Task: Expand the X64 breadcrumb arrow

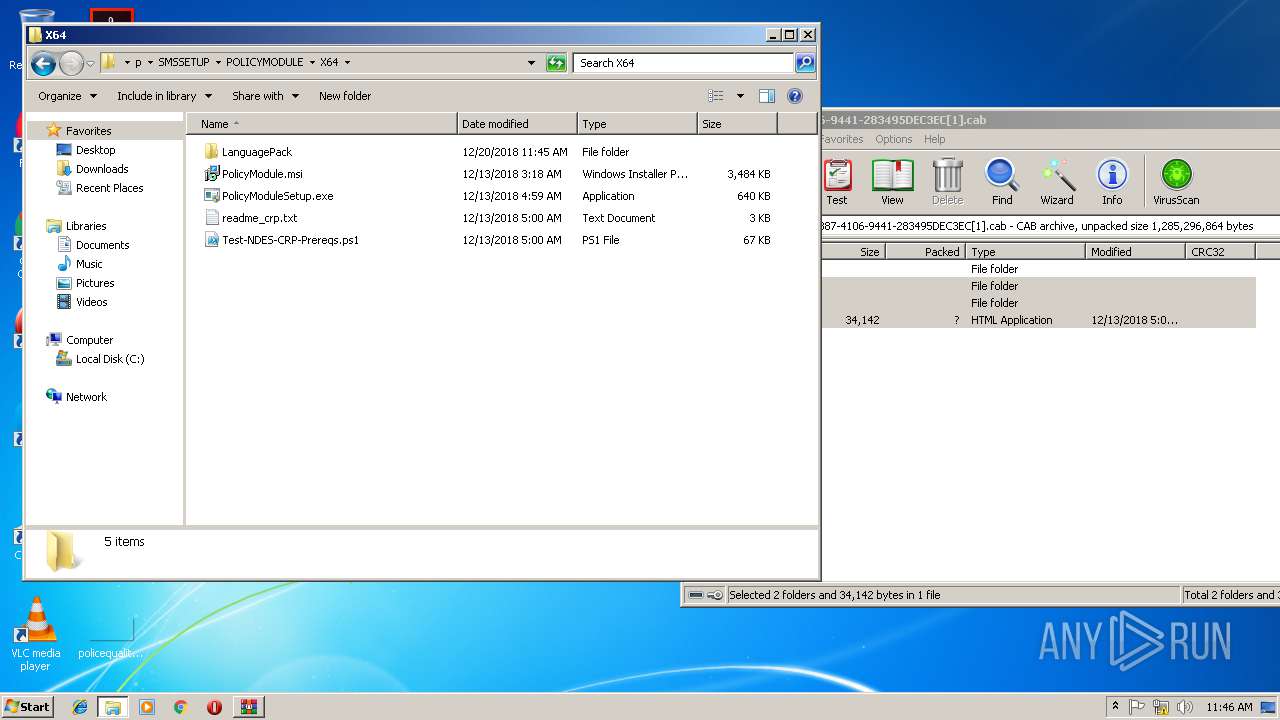Action: [347, 63]
